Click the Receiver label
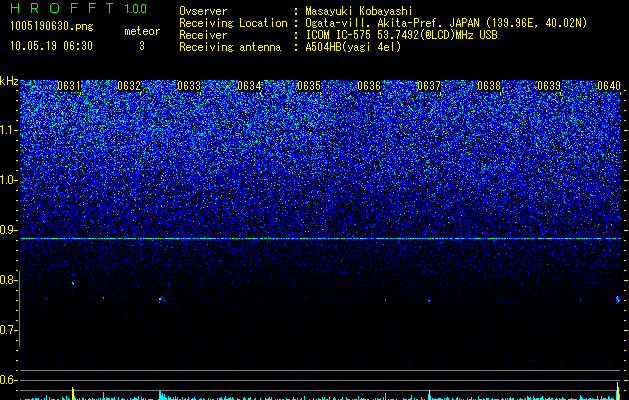This screenshot has width=629, height=400. 203,35
